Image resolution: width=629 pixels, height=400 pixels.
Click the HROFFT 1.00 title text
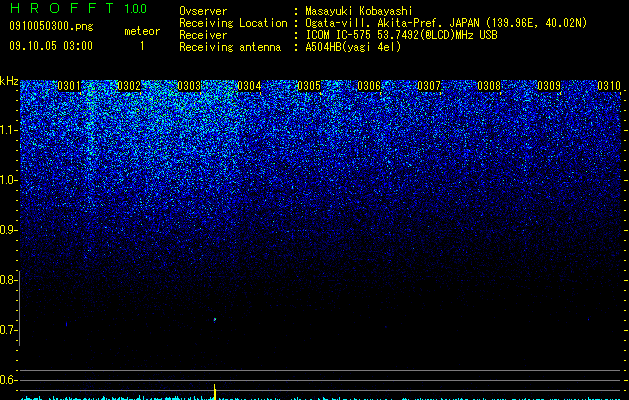click(78, 8)
